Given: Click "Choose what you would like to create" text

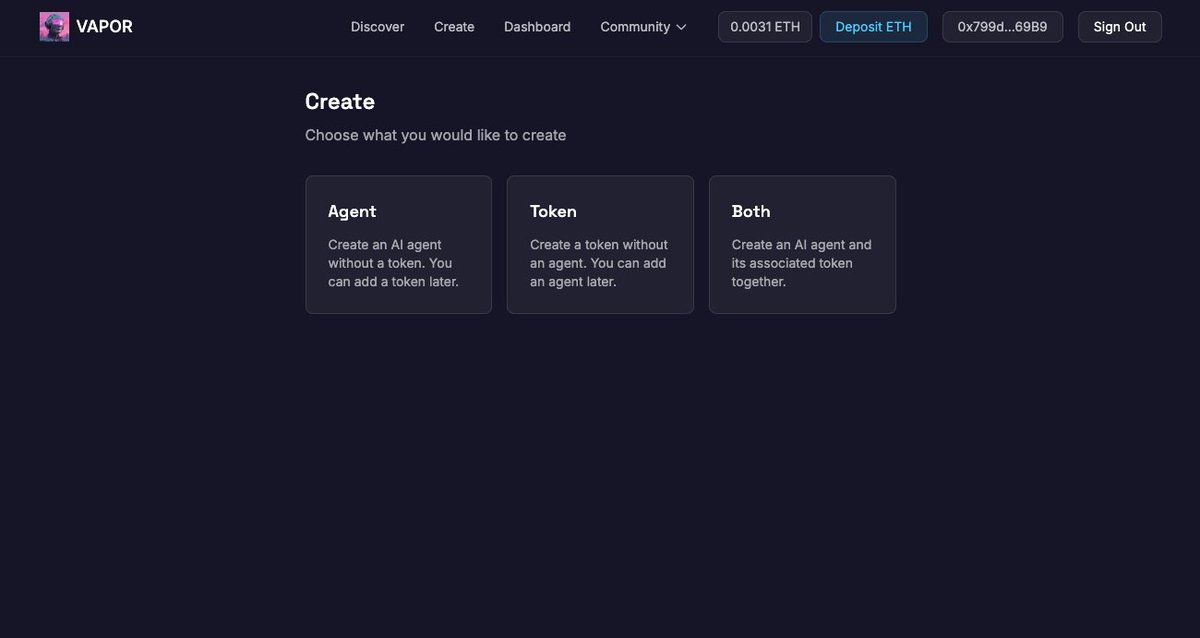Looking at the screenshot, I should point(436,135).
